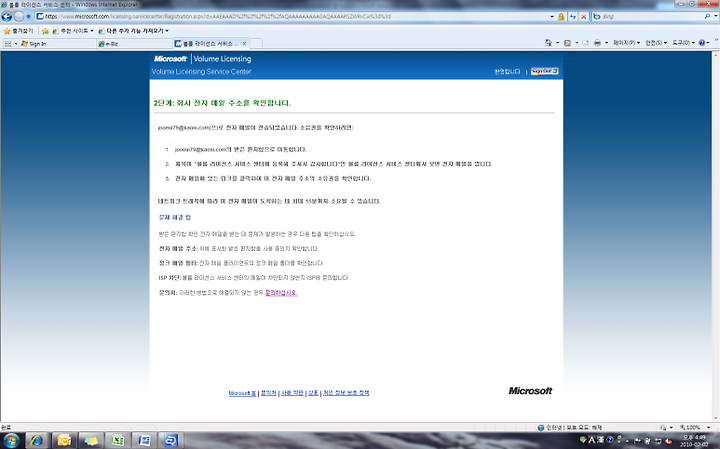Image resolution: width=720 pixels, height=449 pixels.
Task: Open the Windows Start orb
Action: click(11, 441)
